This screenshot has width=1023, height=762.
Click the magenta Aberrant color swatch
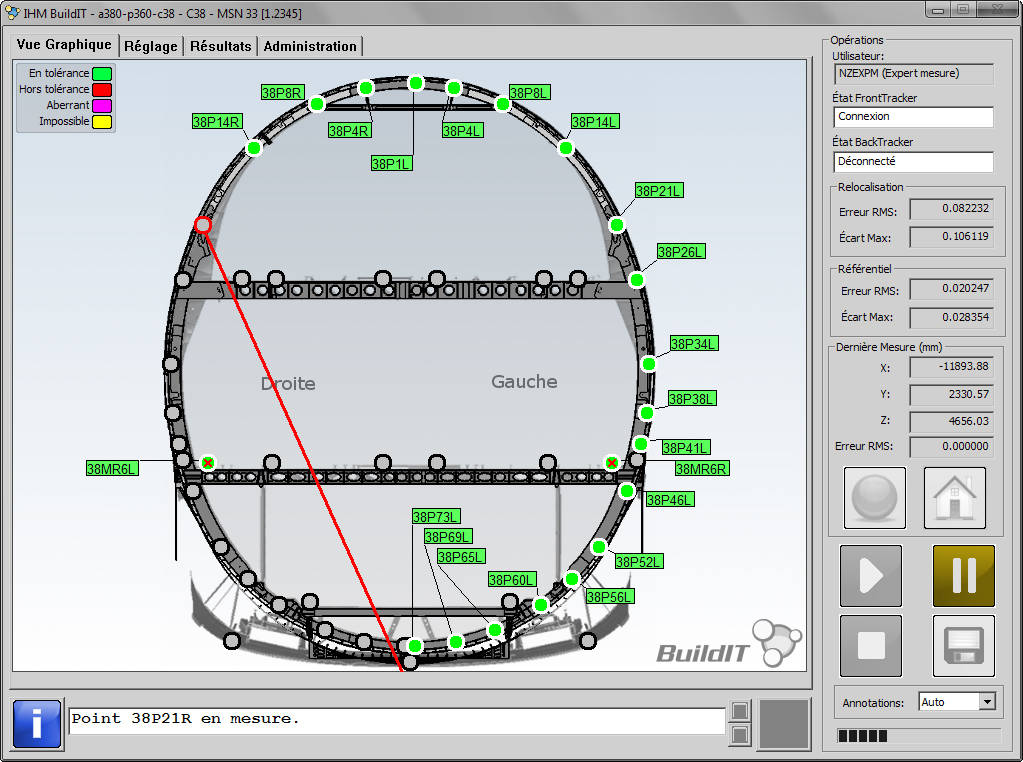coord(101,105)
